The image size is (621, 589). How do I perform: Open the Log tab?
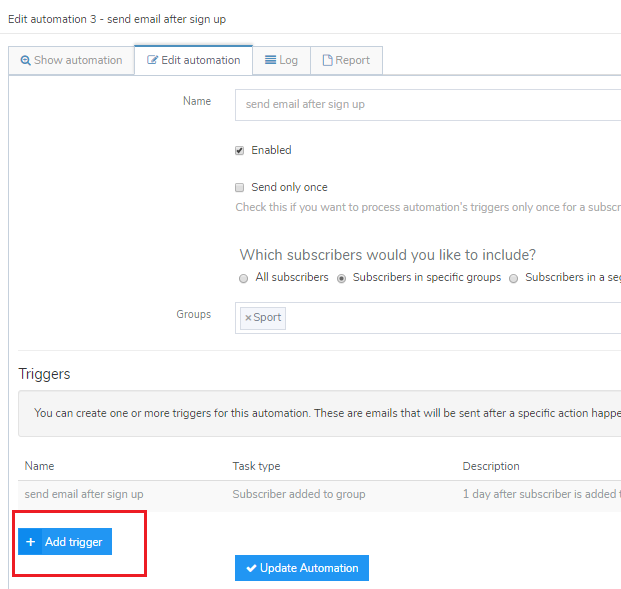281,60
